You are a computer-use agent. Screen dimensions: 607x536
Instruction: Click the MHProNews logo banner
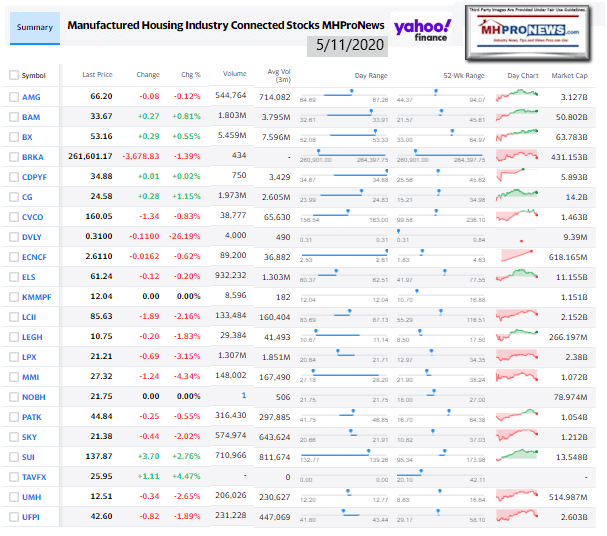541,23
